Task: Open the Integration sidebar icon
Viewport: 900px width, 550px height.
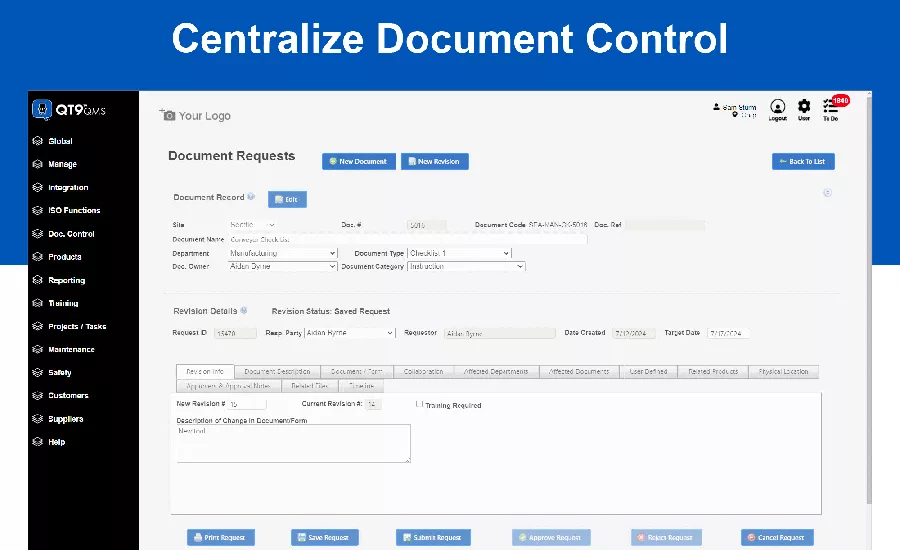Action: click(38, 187)
